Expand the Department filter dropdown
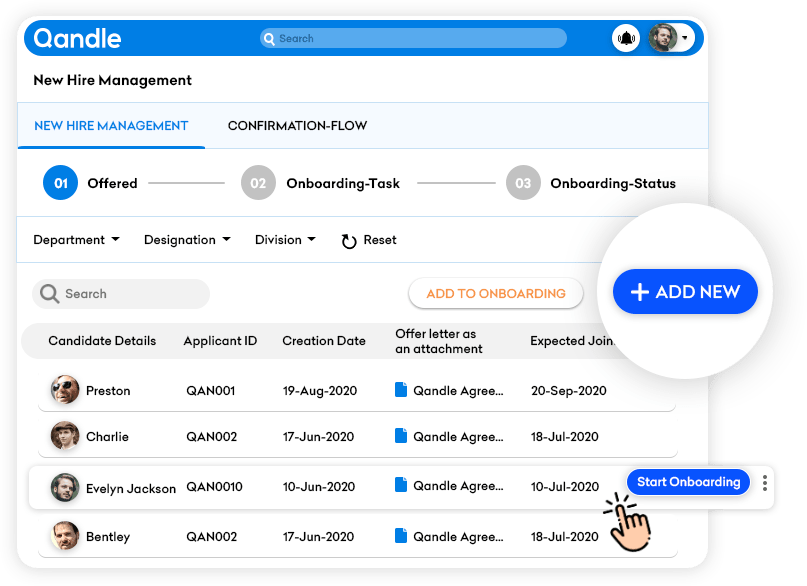Screen dimensions: 807x586 [76, 240]
